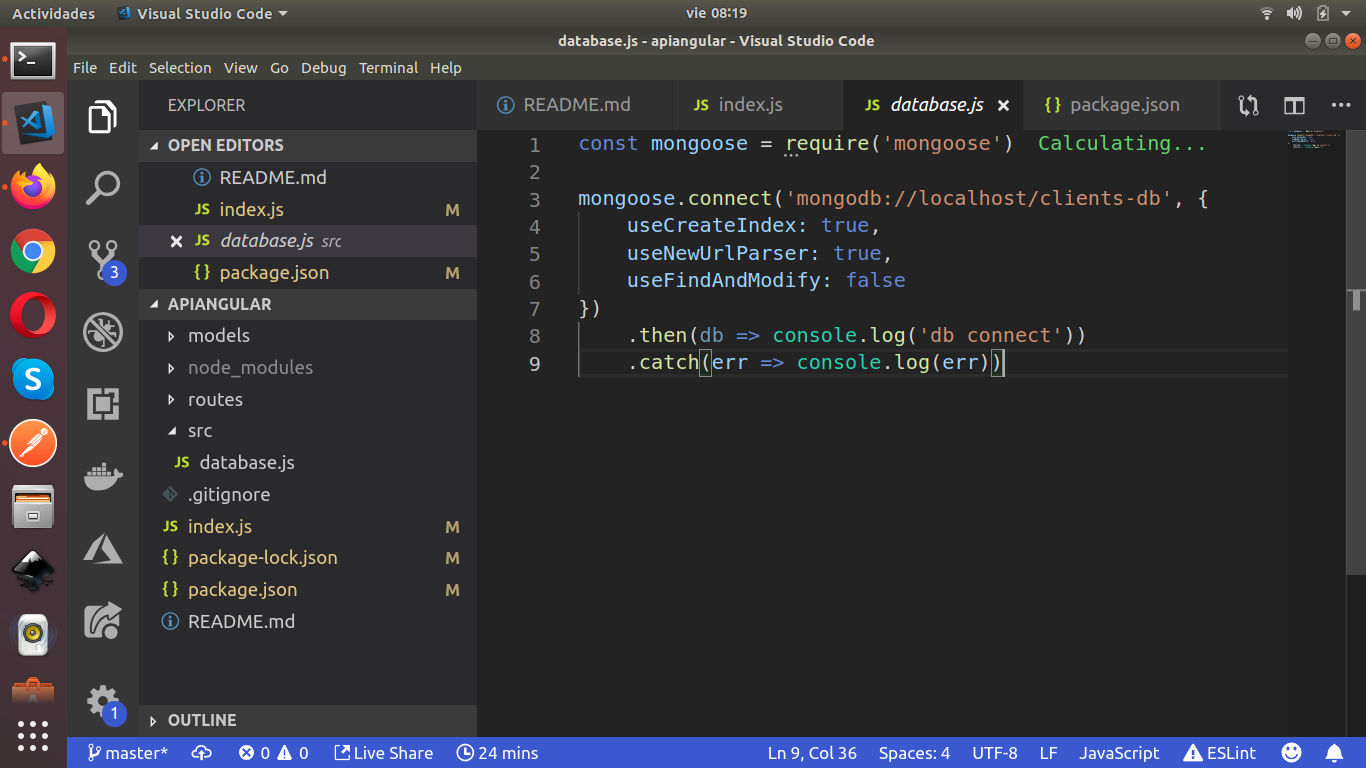Open the Docker view in the activity bar
Screen dimensions: 1366x768
103,477
